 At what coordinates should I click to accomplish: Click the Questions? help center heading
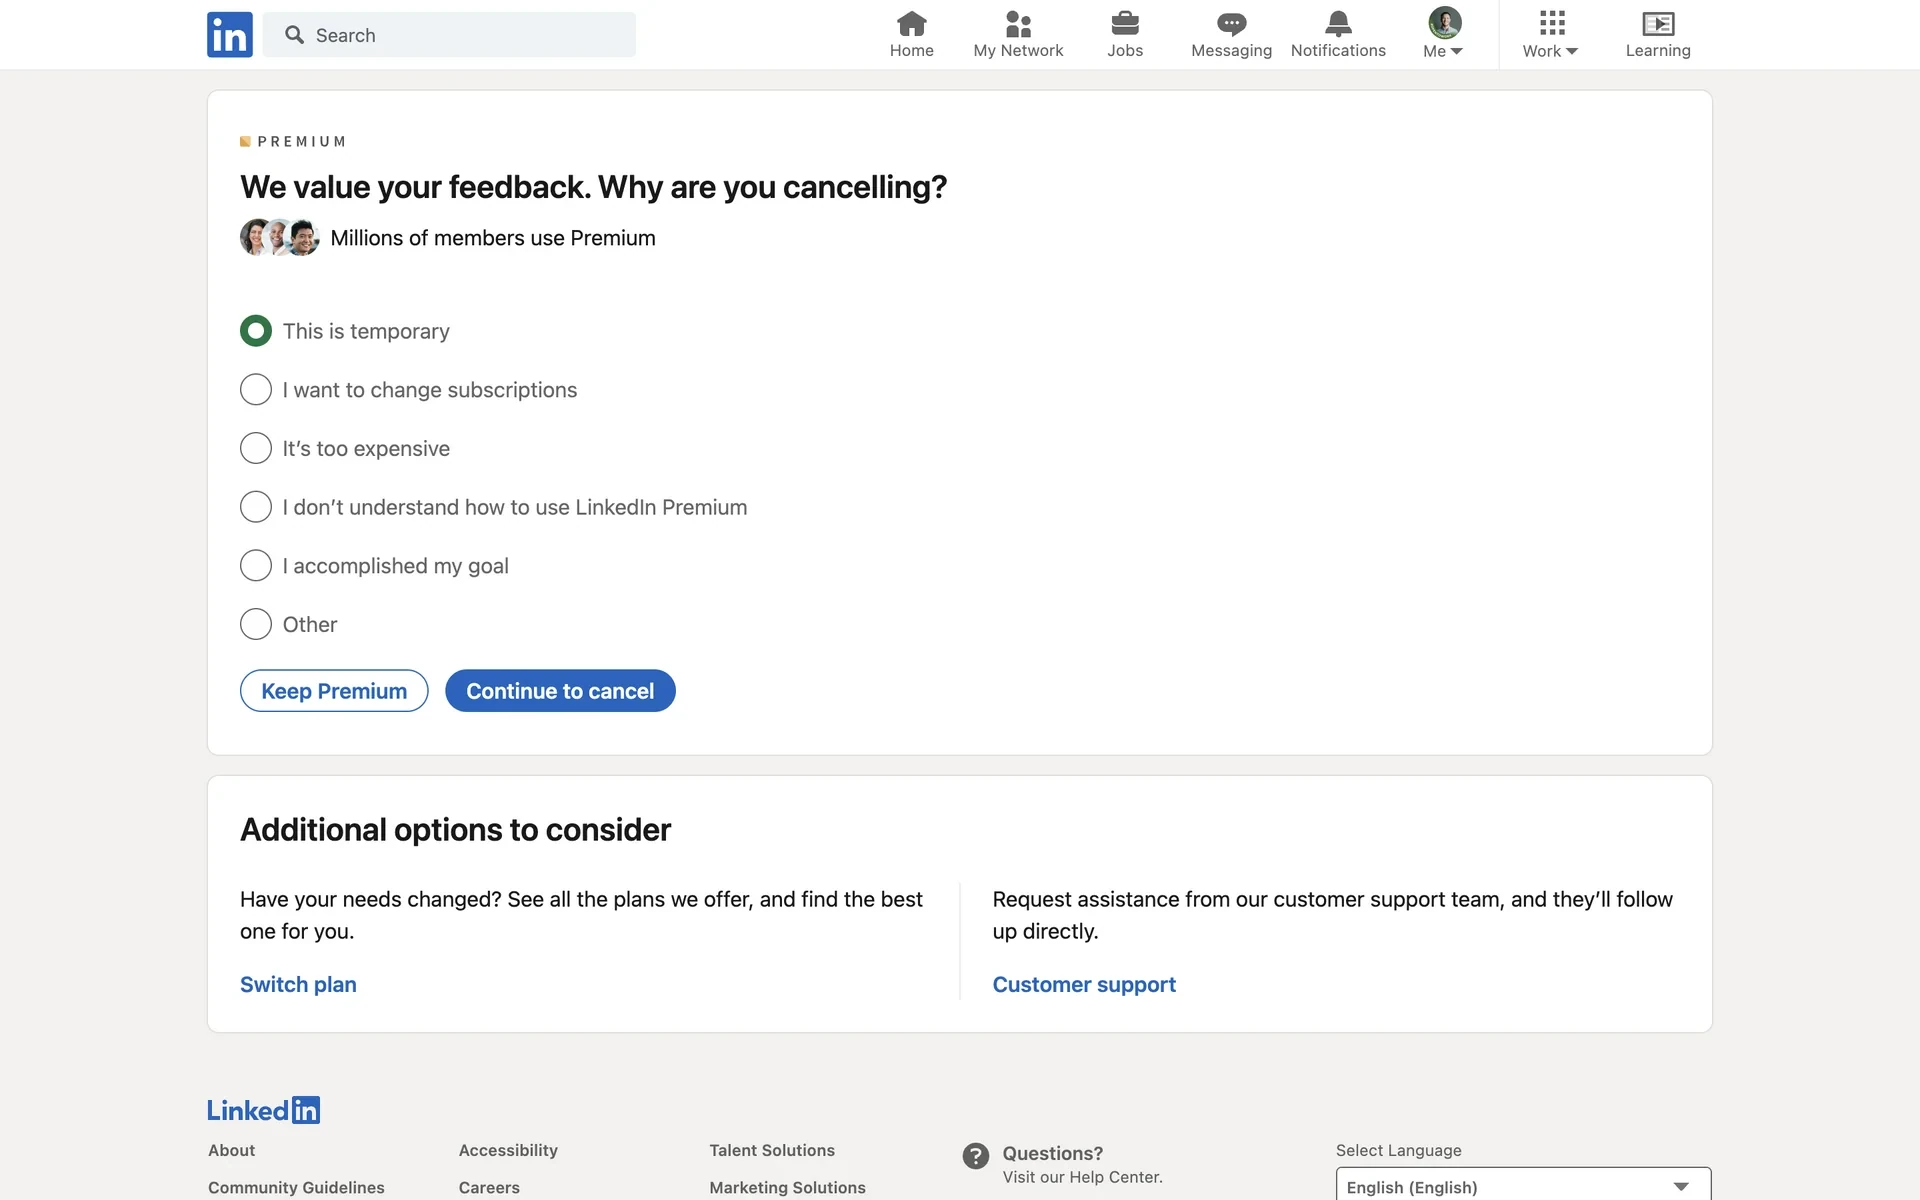pyautogui.click(x=1052, y=1153)
